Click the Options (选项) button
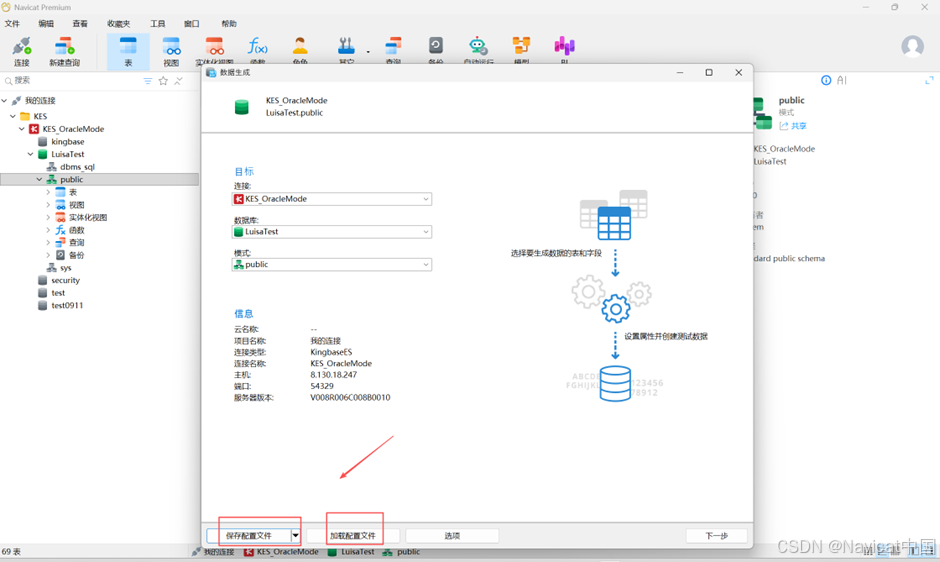 [452, 536]
